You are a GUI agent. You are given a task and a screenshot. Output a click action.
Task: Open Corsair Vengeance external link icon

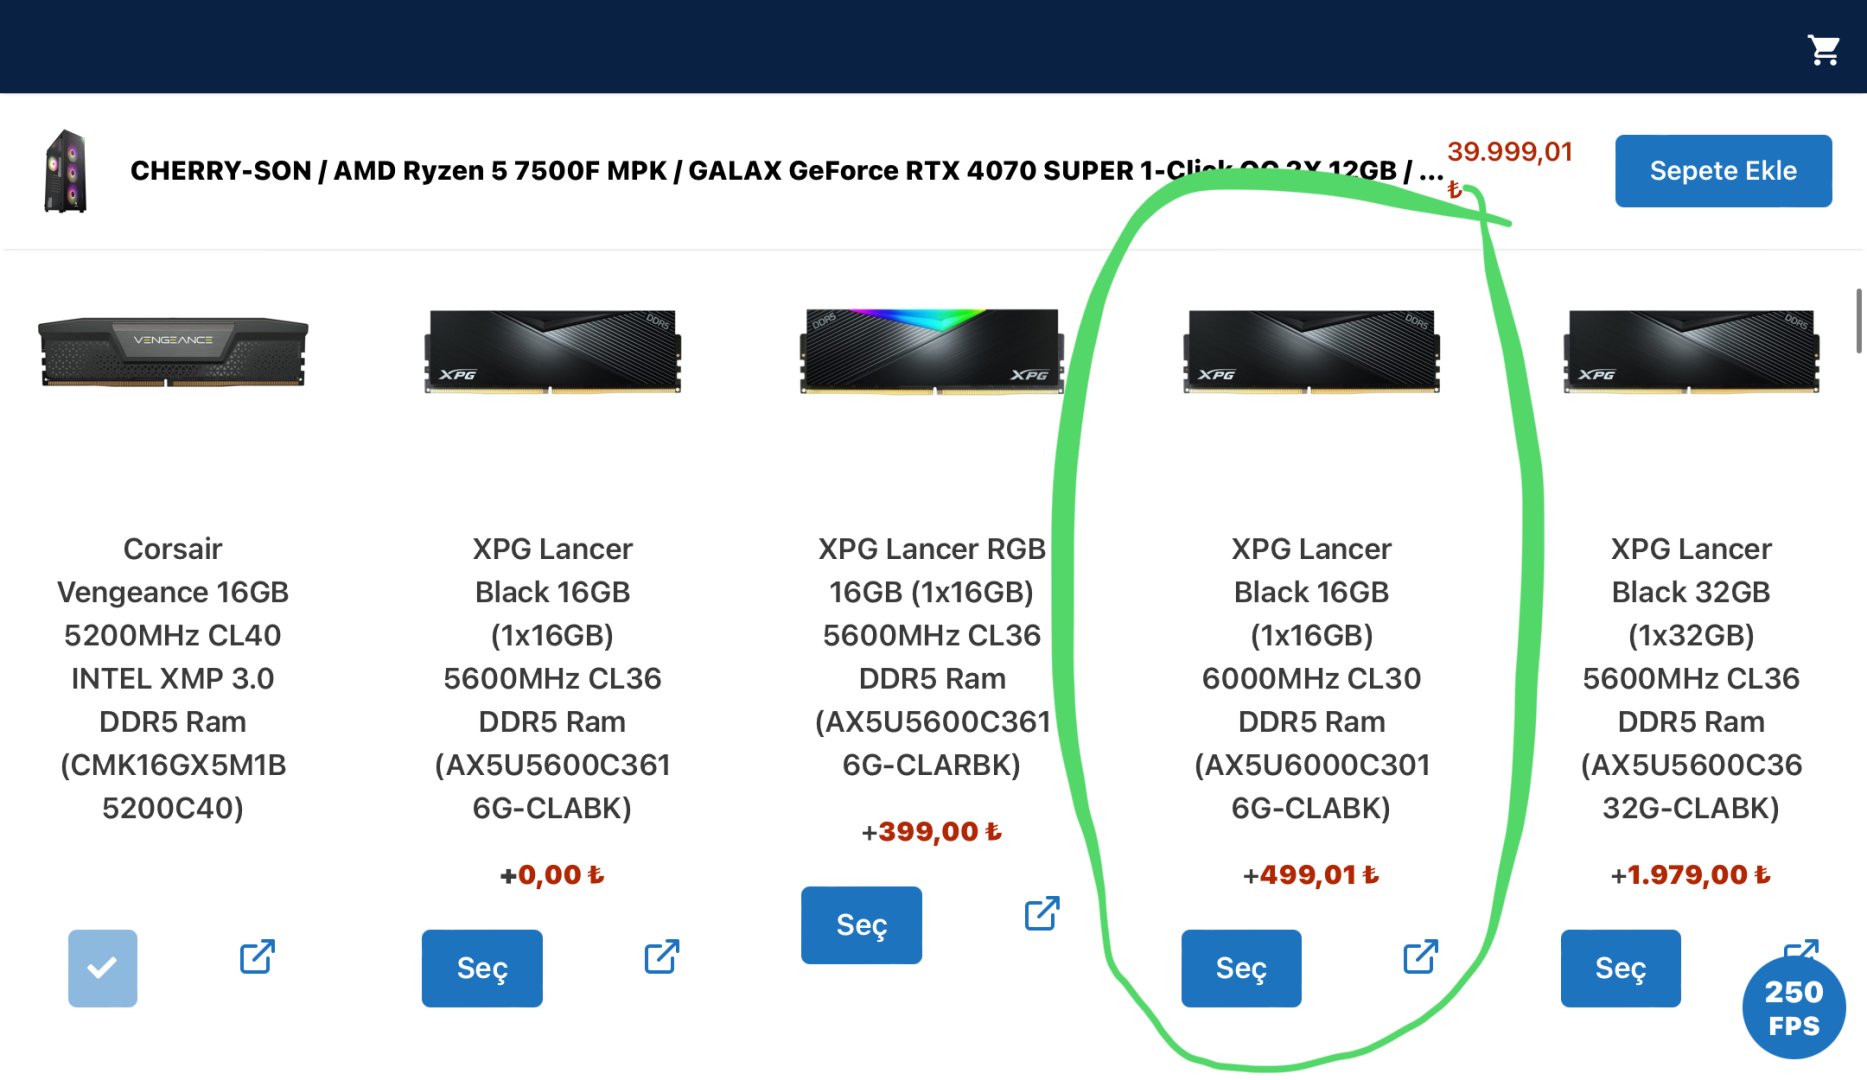click(x=257, y=957)
